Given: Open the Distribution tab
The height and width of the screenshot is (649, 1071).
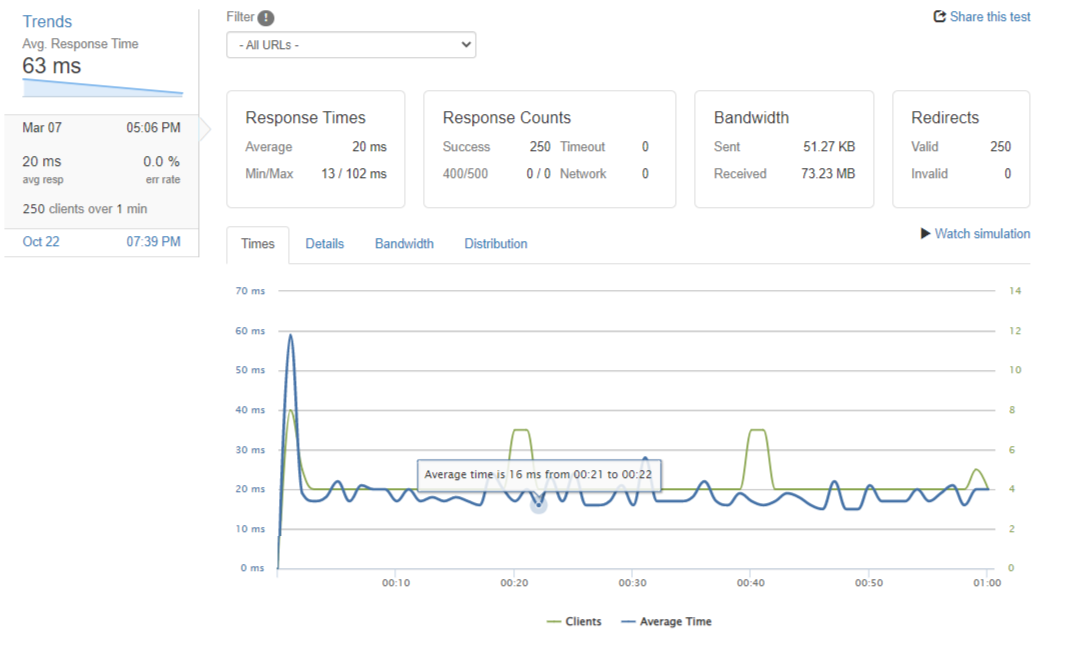Looking at the screenshot, I should click(495, 243).
